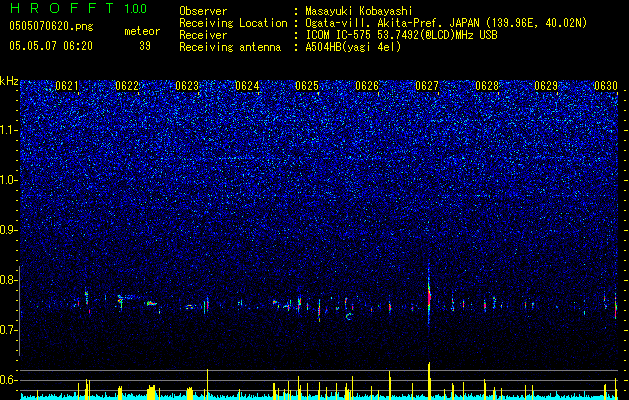
Task: Select the meteor count 39
Action: (145, 46)
